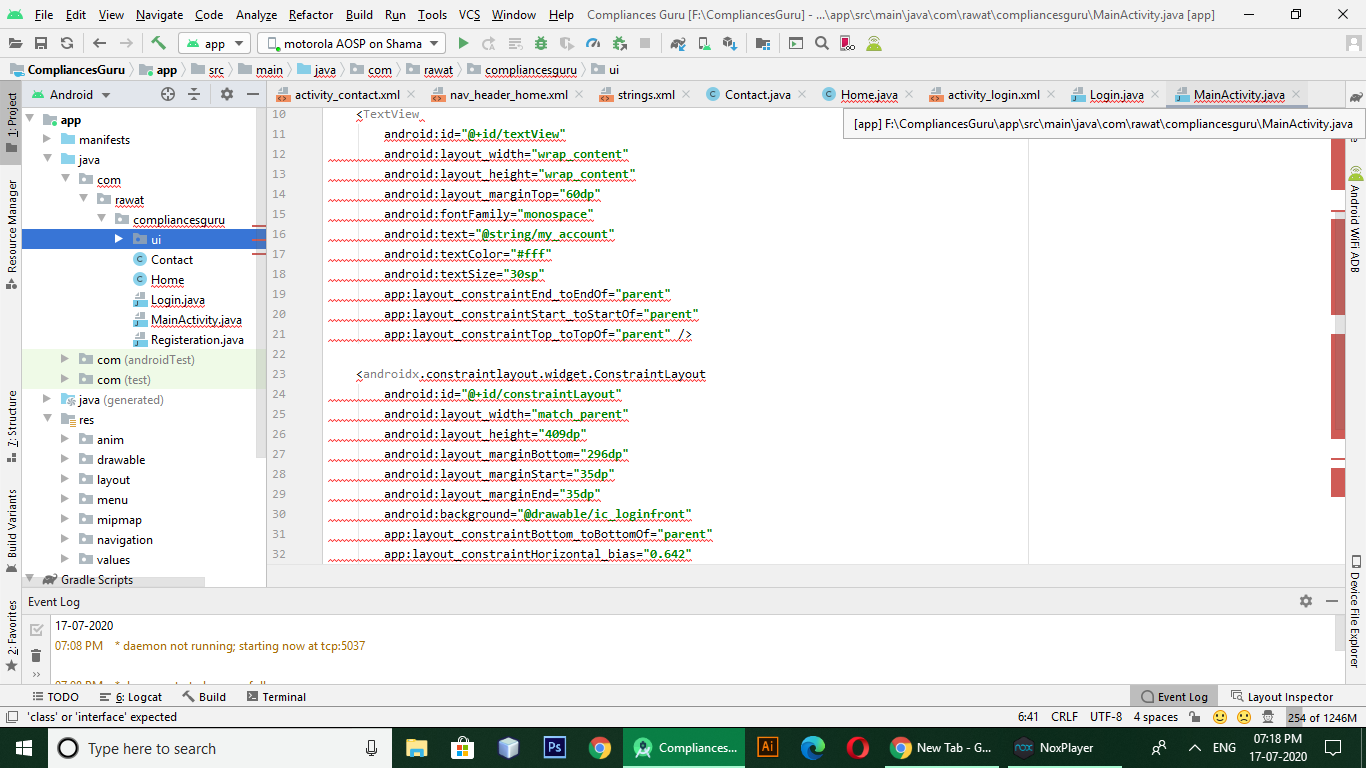Image resolution: width=1366 pixels, height=768 pixels.
Task: Click the Sync Project with Gradle Files icon
Action: (678, 43)
